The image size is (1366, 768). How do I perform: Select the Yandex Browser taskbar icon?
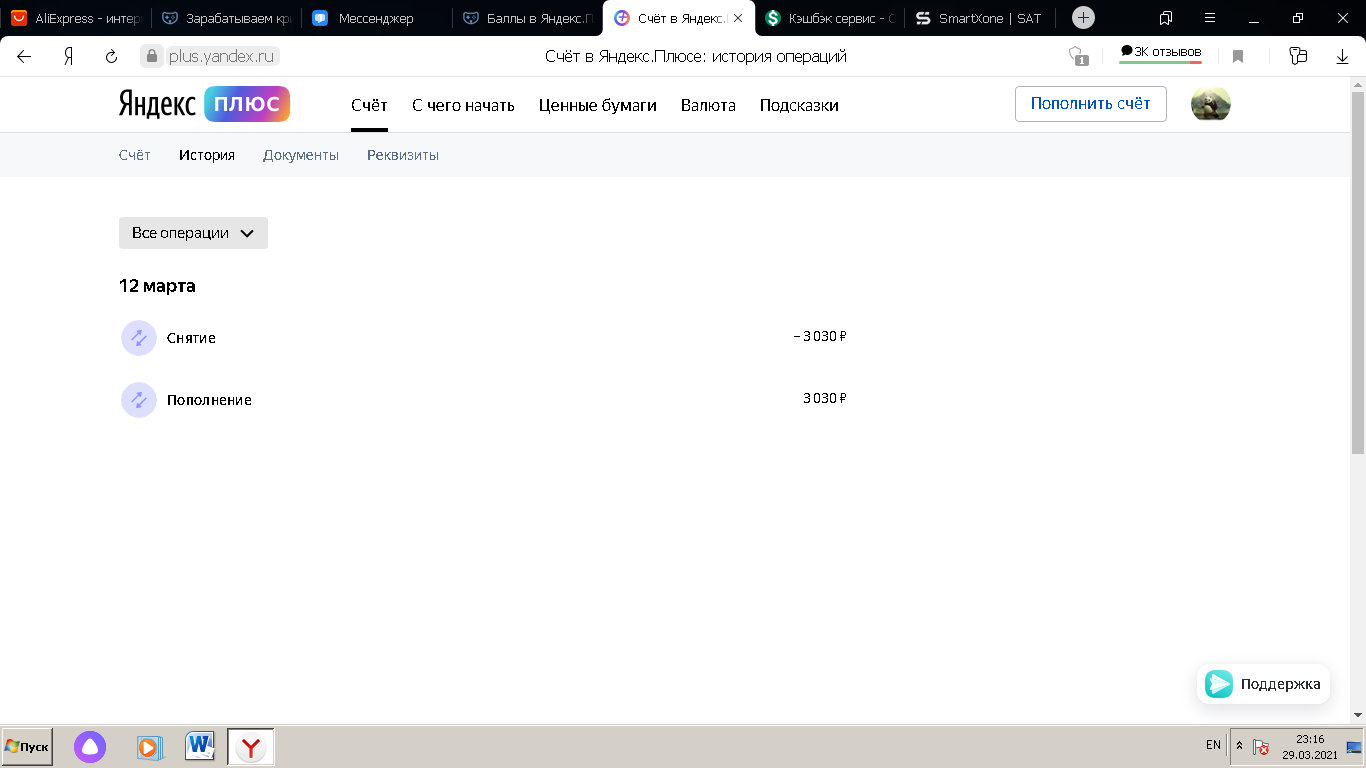point(251,747)
